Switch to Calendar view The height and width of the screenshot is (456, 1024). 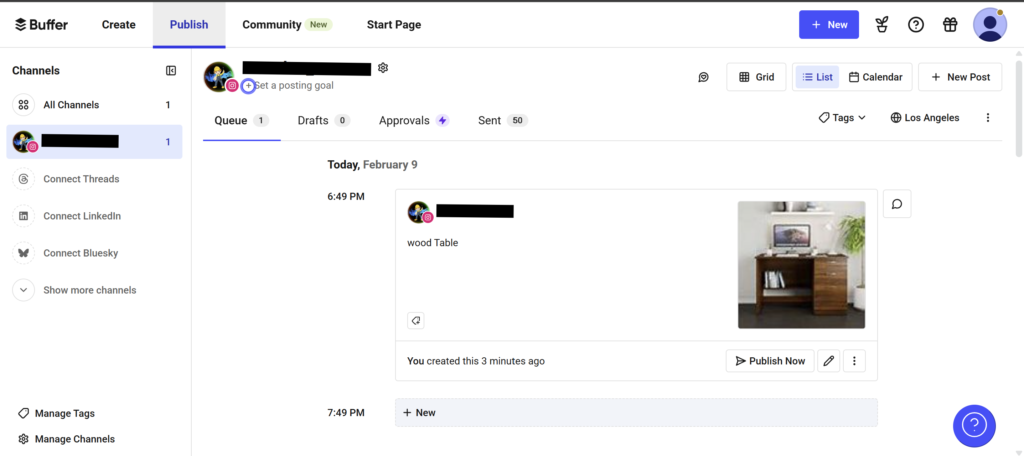pyautogui.click(x=876, y=77)
